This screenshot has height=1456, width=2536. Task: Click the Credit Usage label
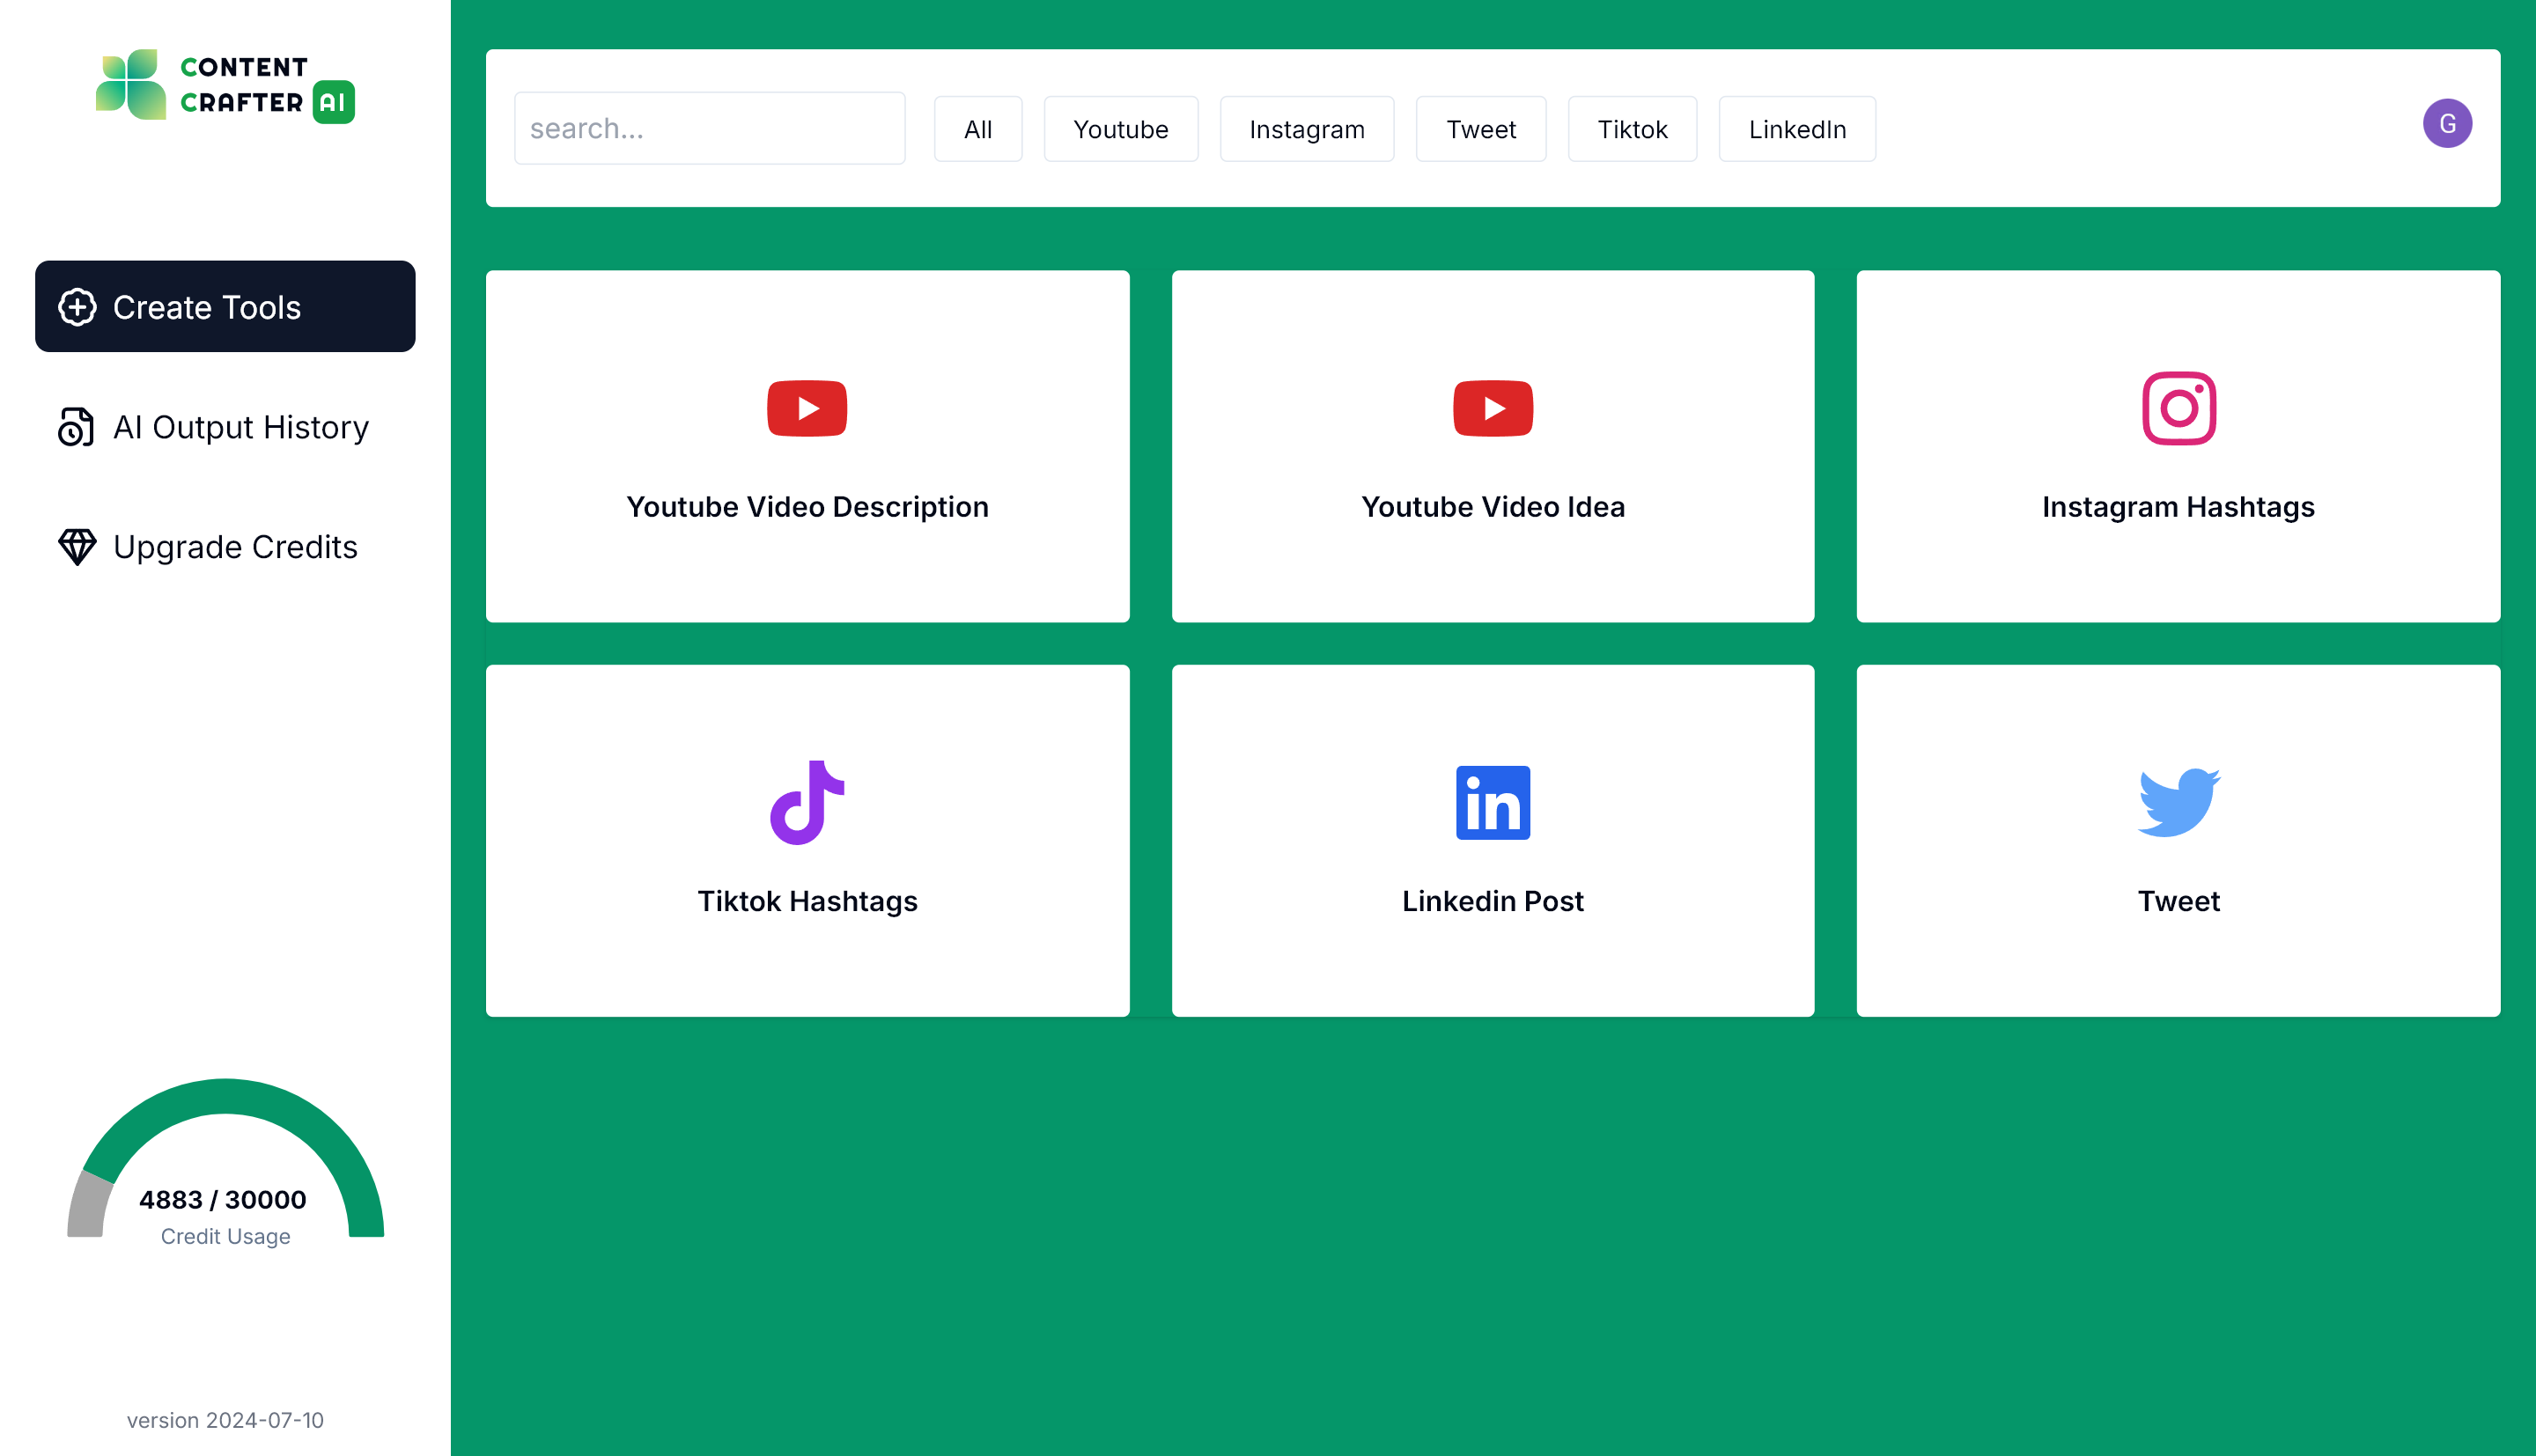click(225, 1236)
